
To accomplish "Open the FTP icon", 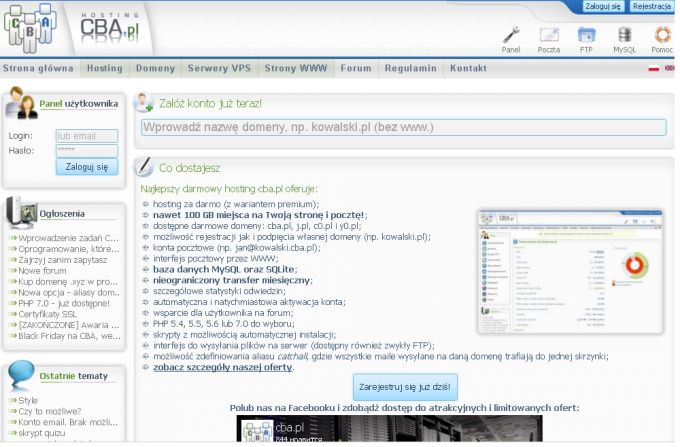I will (x=586, y=35).
